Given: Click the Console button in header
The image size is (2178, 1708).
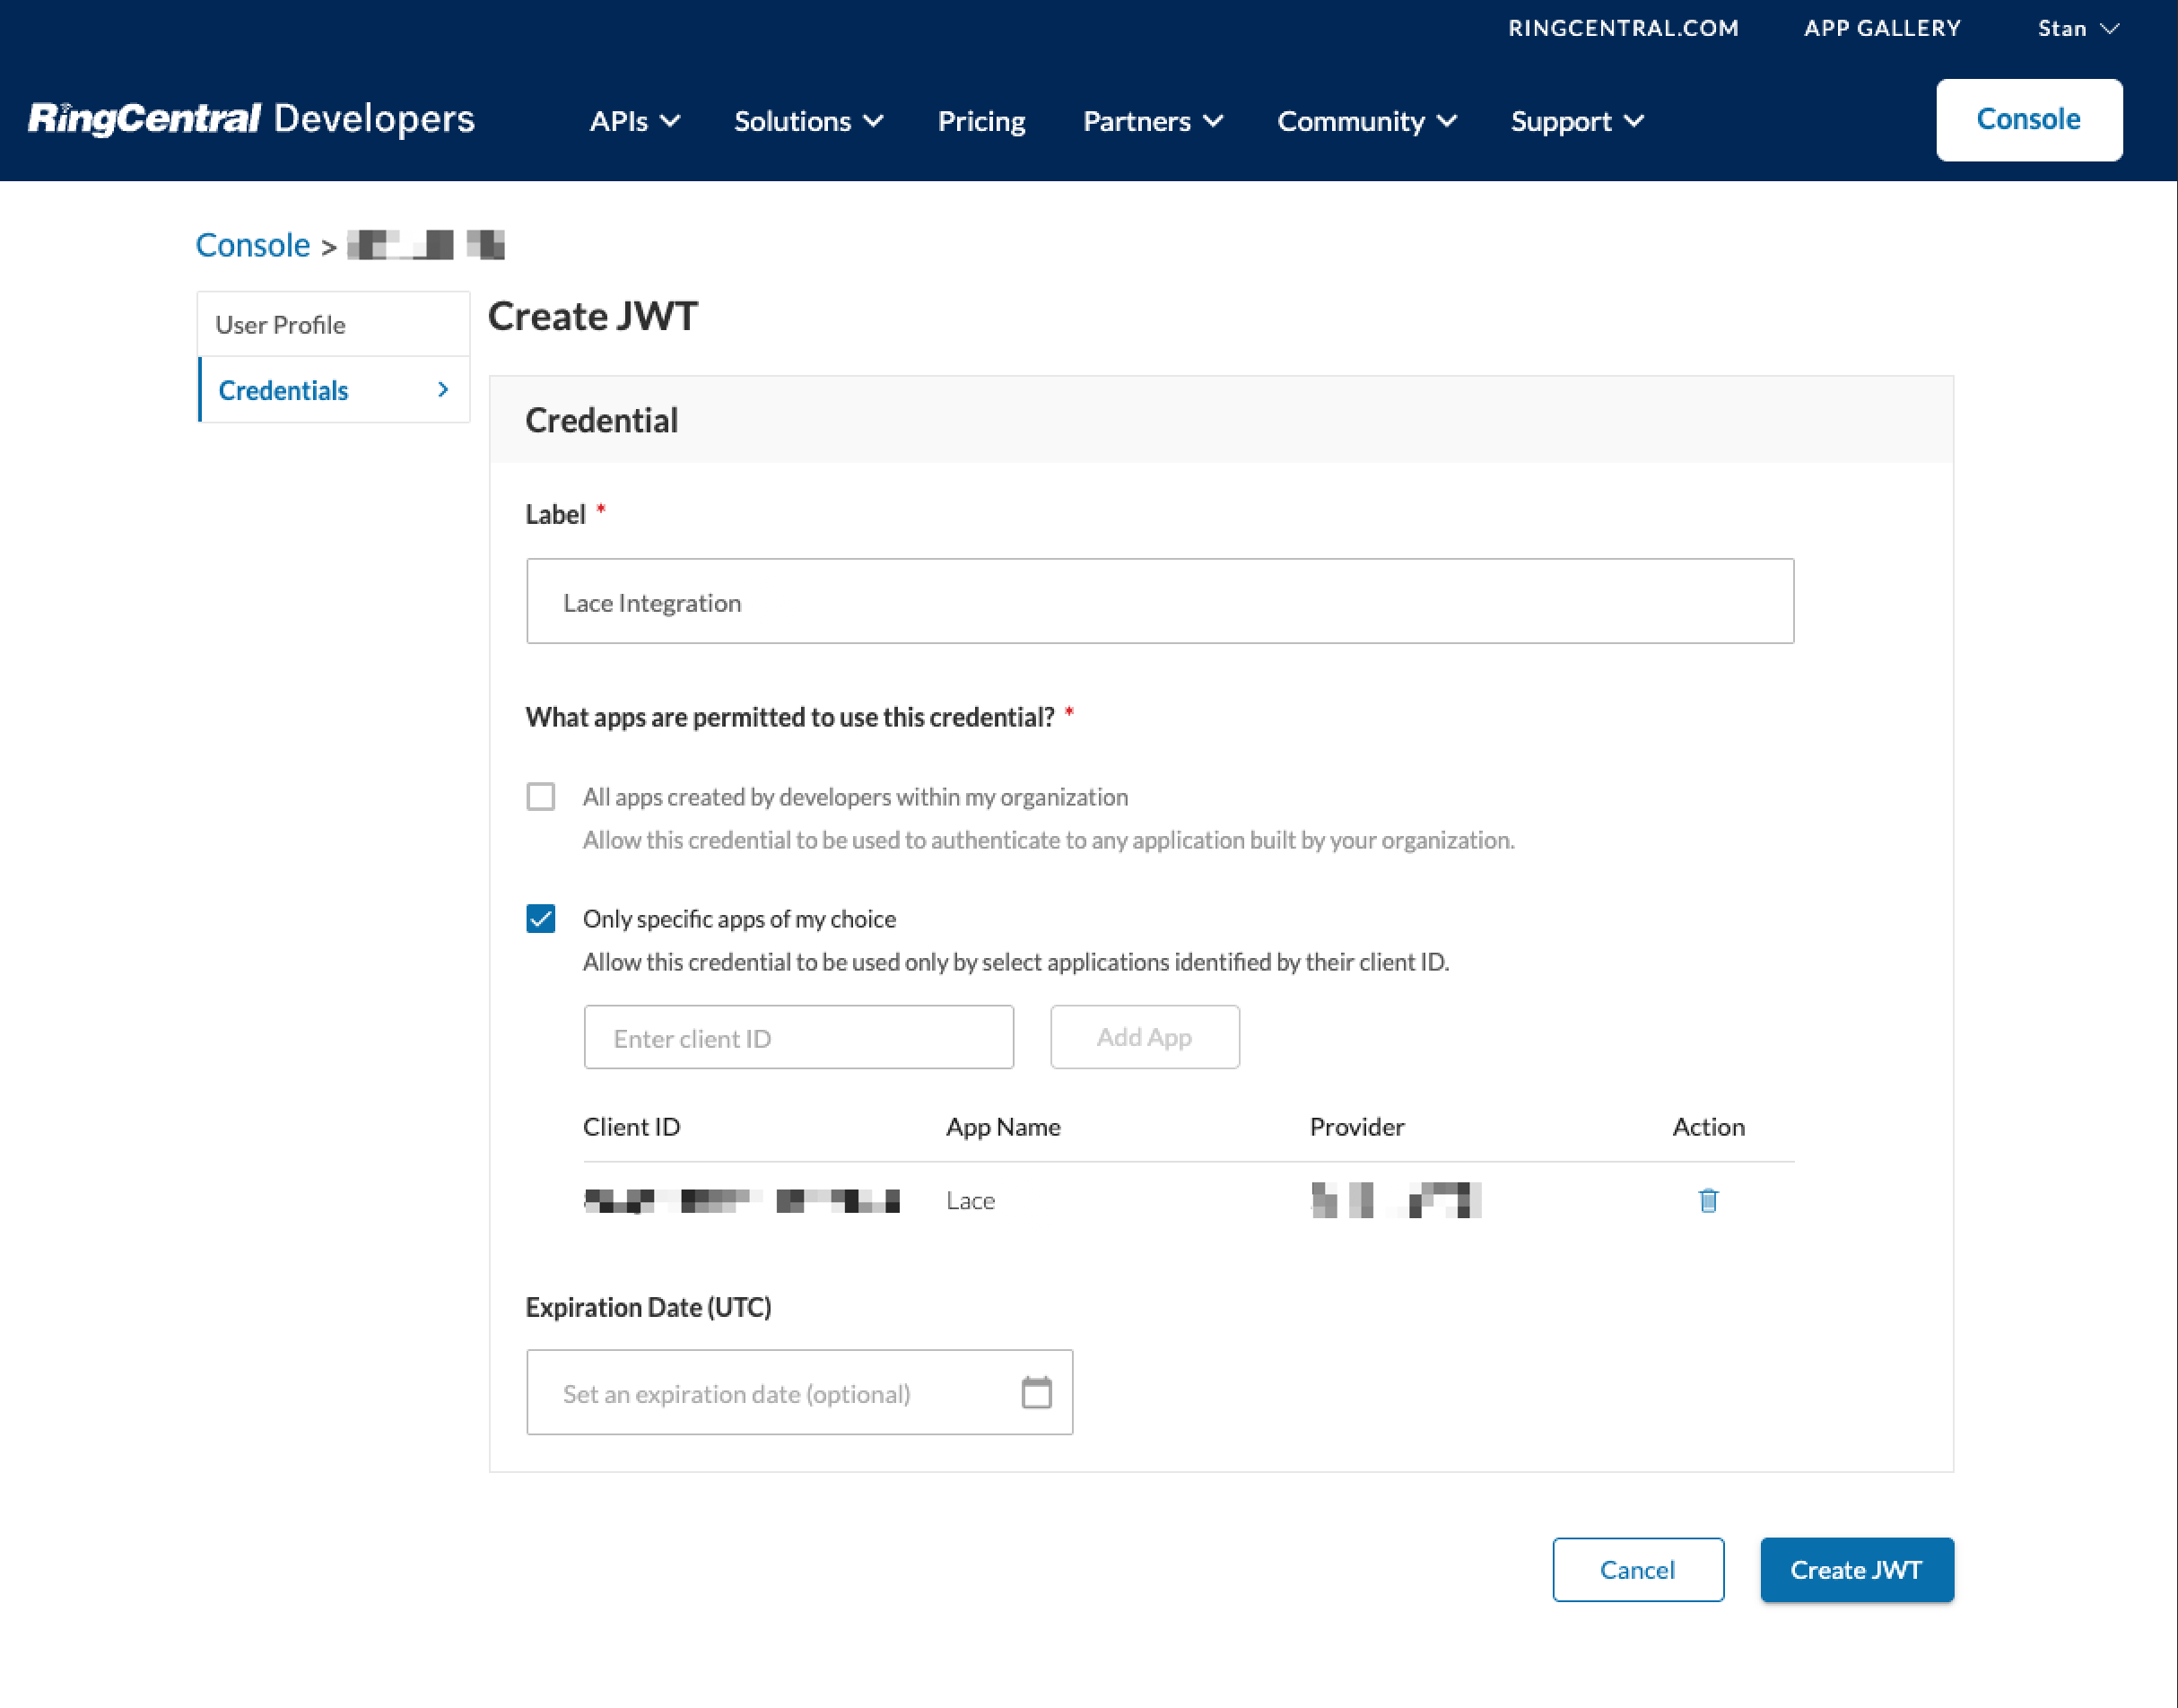Looking at the screenshot, I should pyautogui.click(x=2029, y=119).
